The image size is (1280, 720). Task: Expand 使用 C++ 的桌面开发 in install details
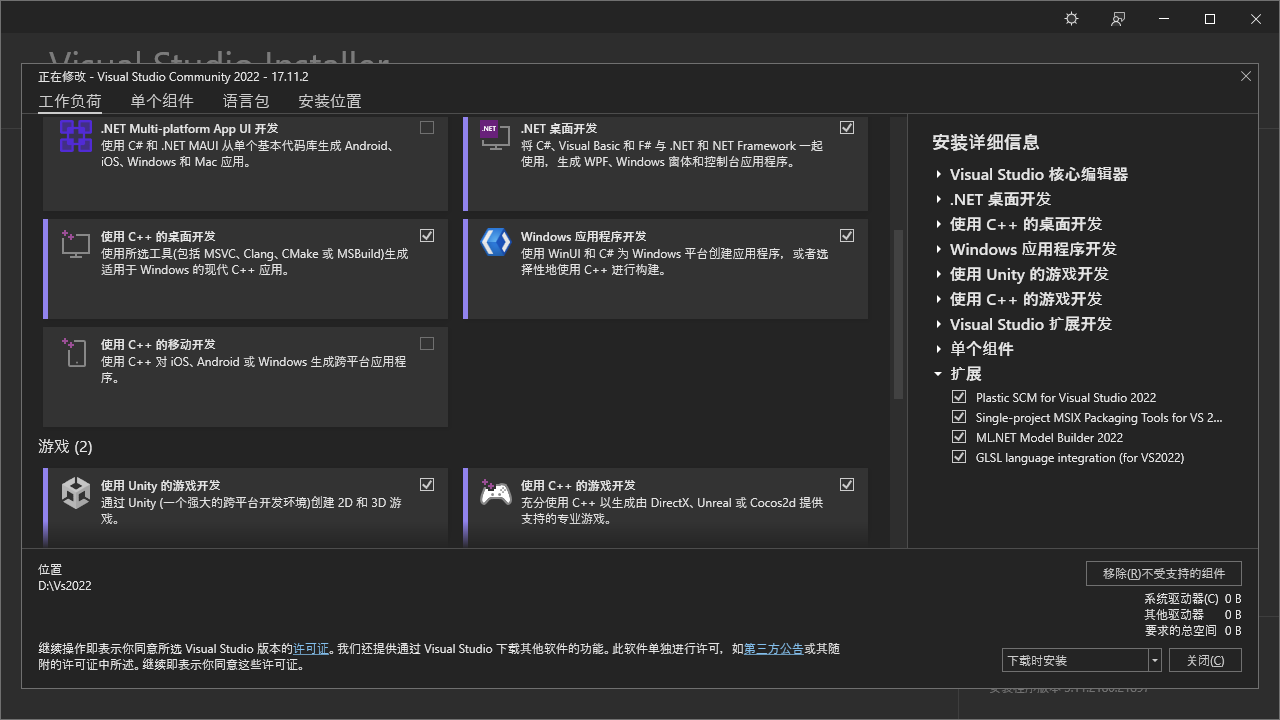939,224
